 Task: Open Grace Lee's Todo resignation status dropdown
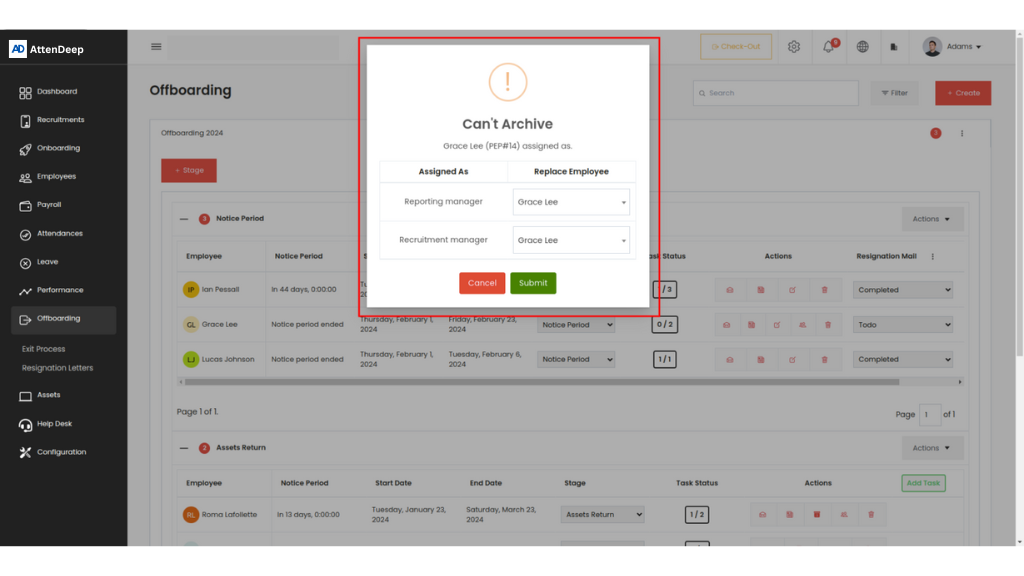[902, 325]
